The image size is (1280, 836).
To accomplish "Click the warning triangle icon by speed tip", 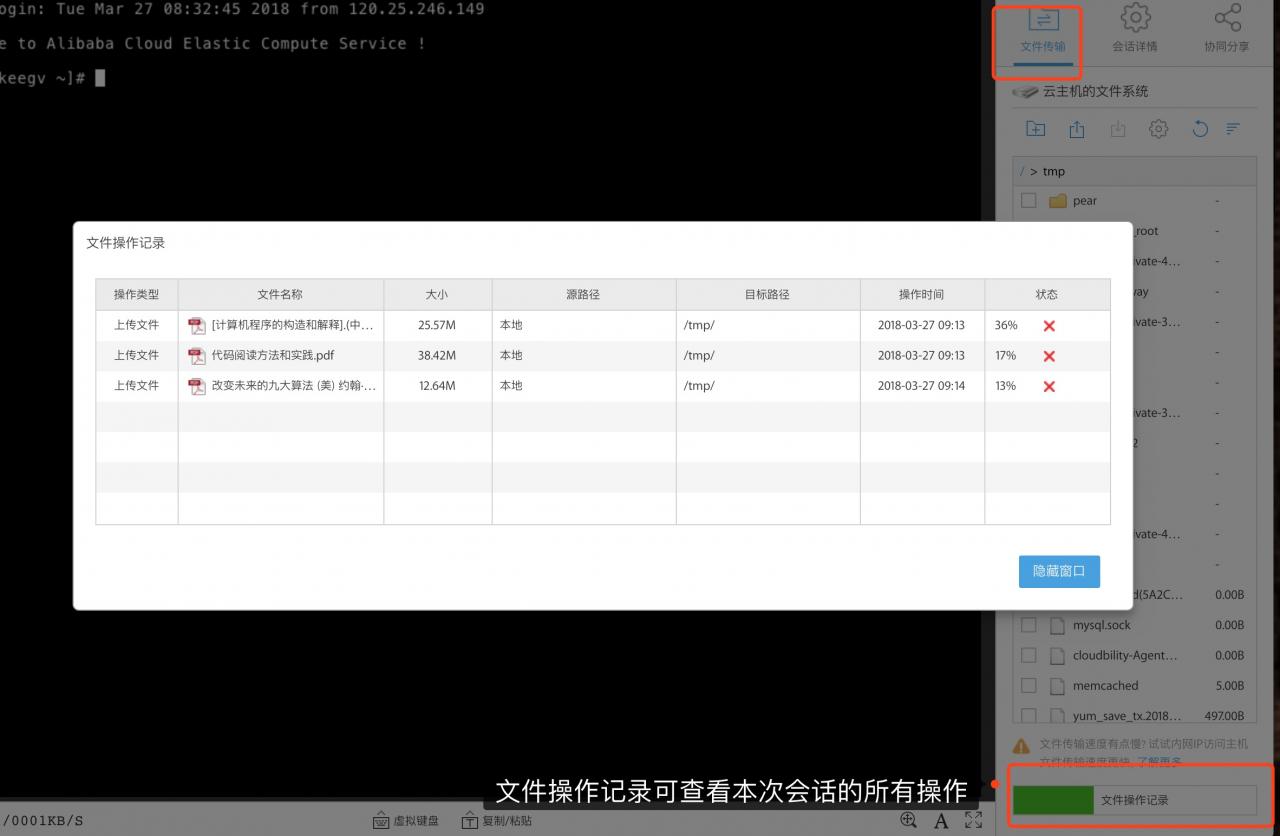I will pyautogui.click(x=1021, y=745).
